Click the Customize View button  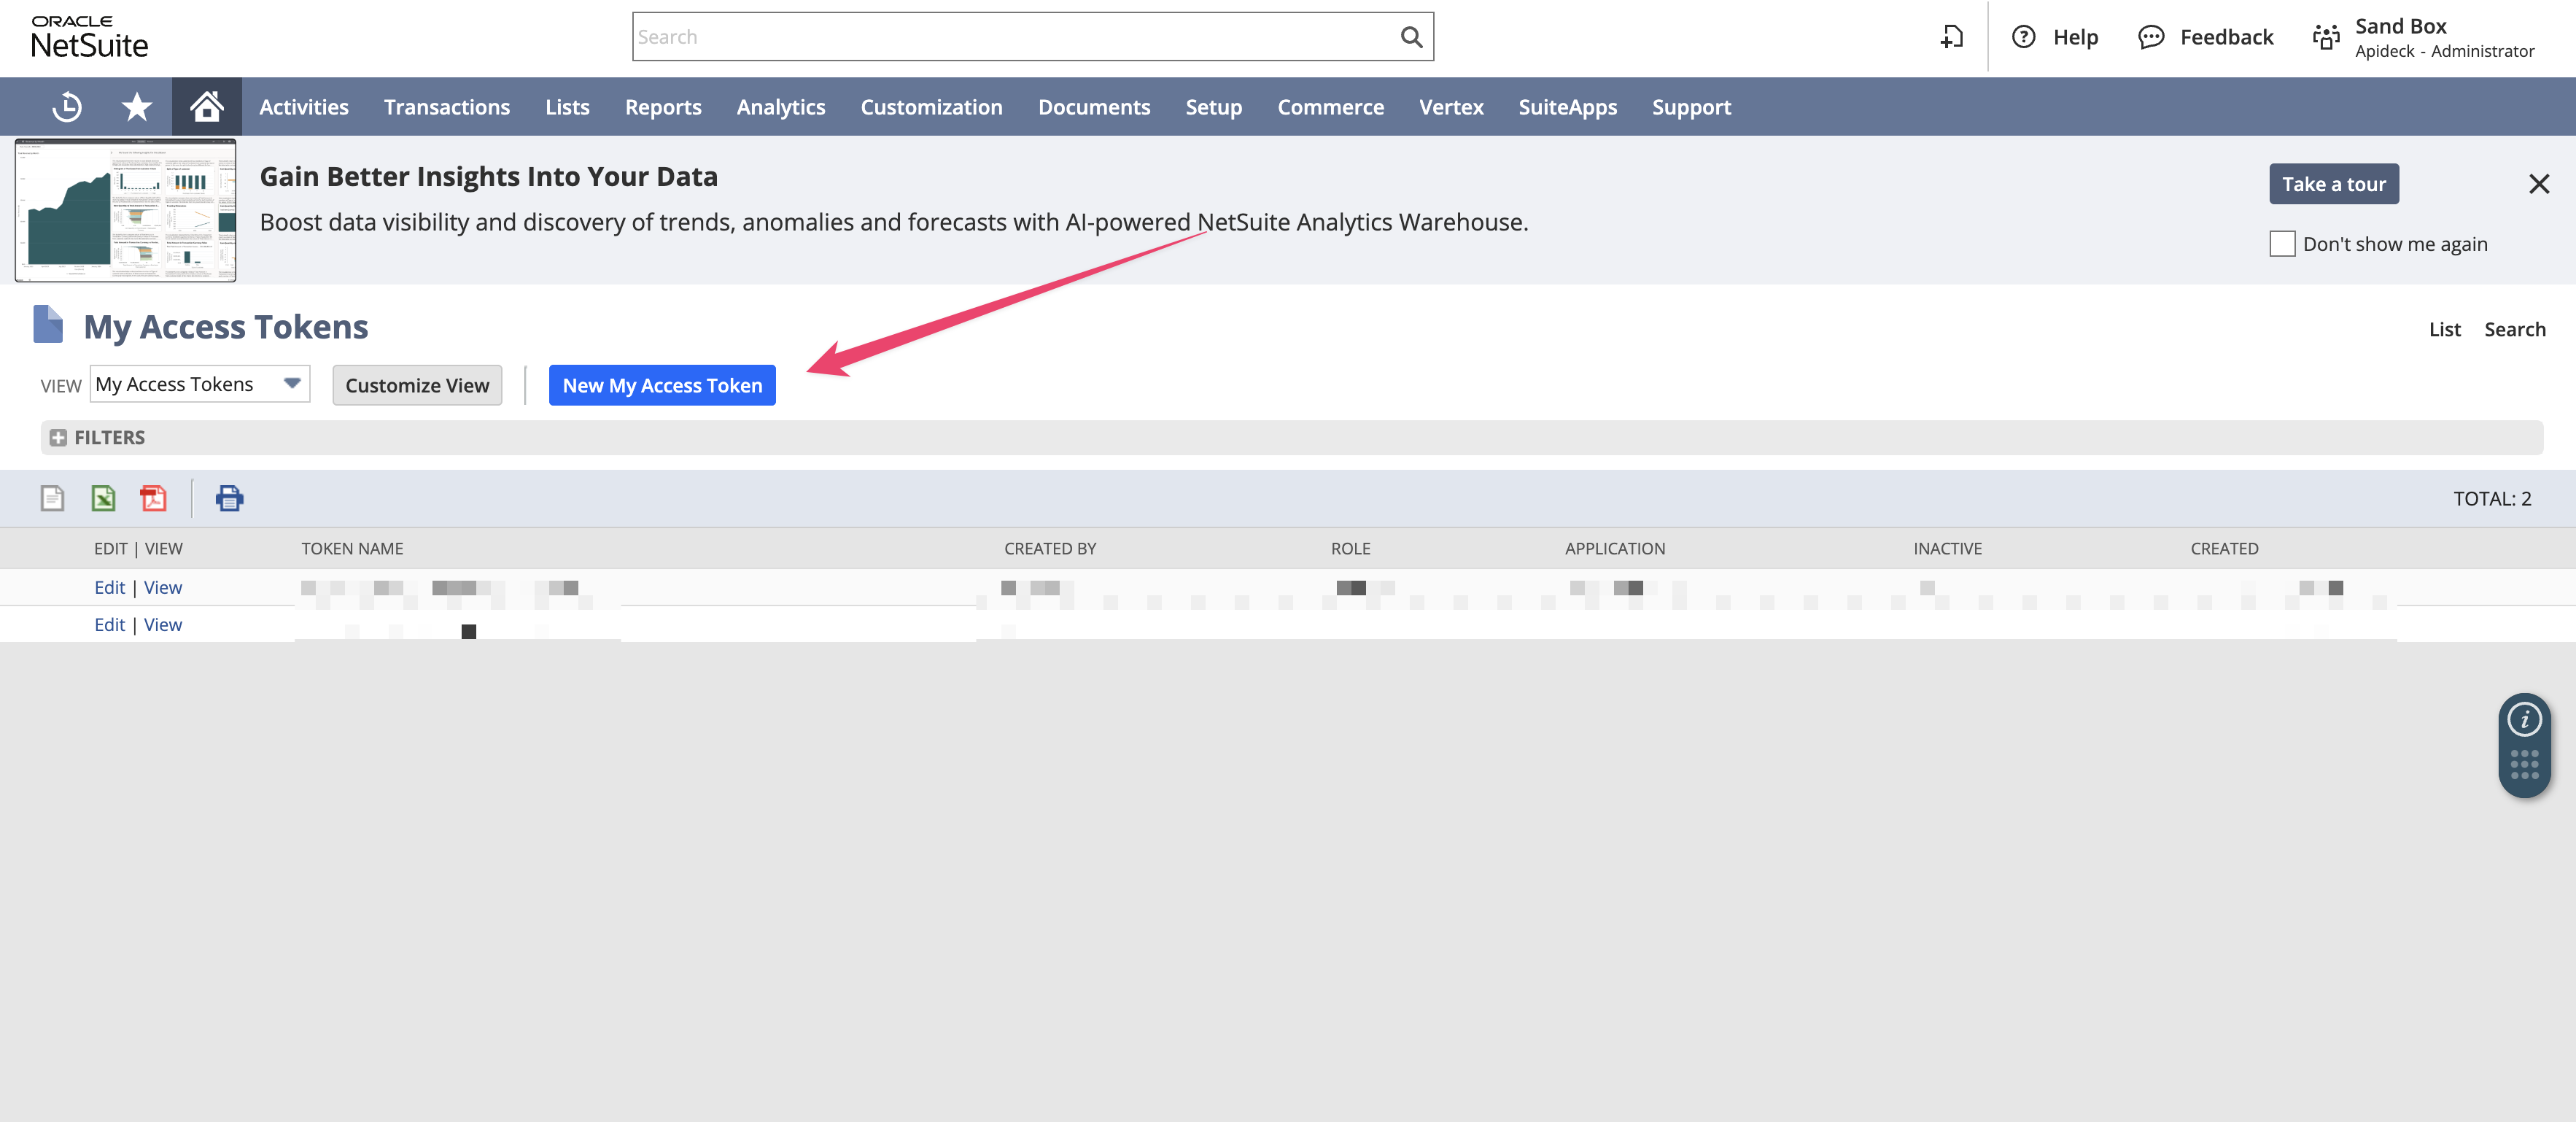tap(417, 385)
